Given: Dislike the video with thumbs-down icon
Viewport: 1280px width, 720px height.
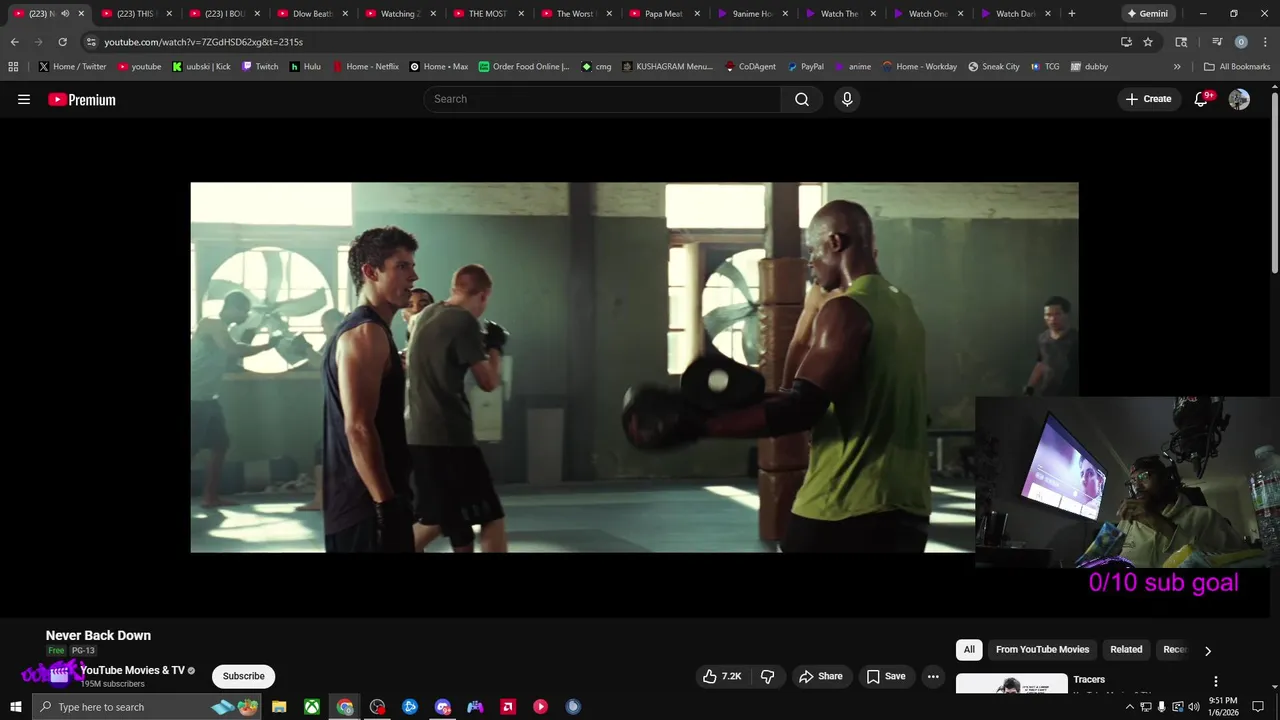Looking at the screenshot, I should pos(768,676).
